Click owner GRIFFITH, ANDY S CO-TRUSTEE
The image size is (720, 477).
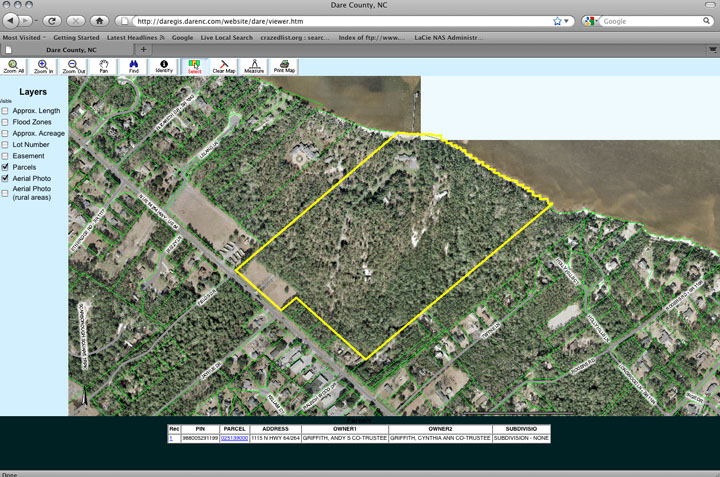(345, 438)
